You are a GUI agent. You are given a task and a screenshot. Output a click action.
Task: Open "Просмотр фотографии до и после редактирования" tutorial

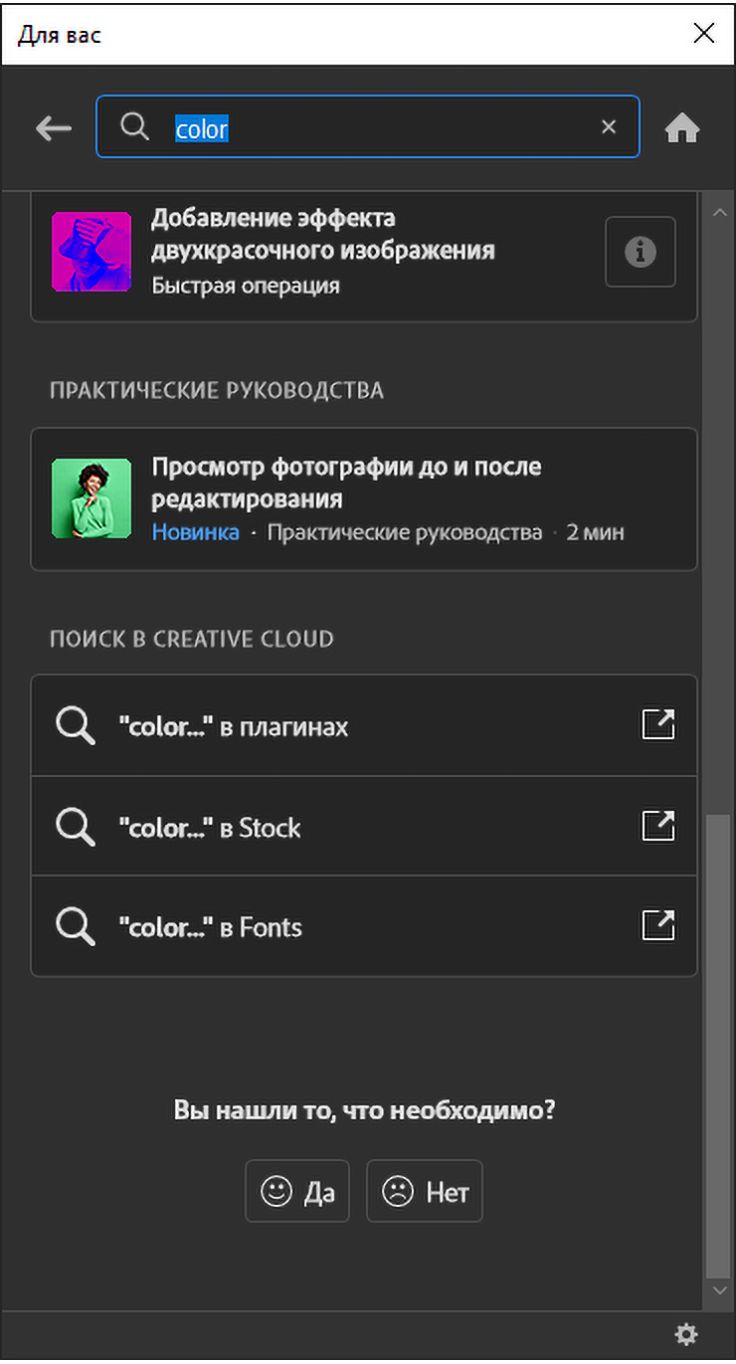click(346, 482)
